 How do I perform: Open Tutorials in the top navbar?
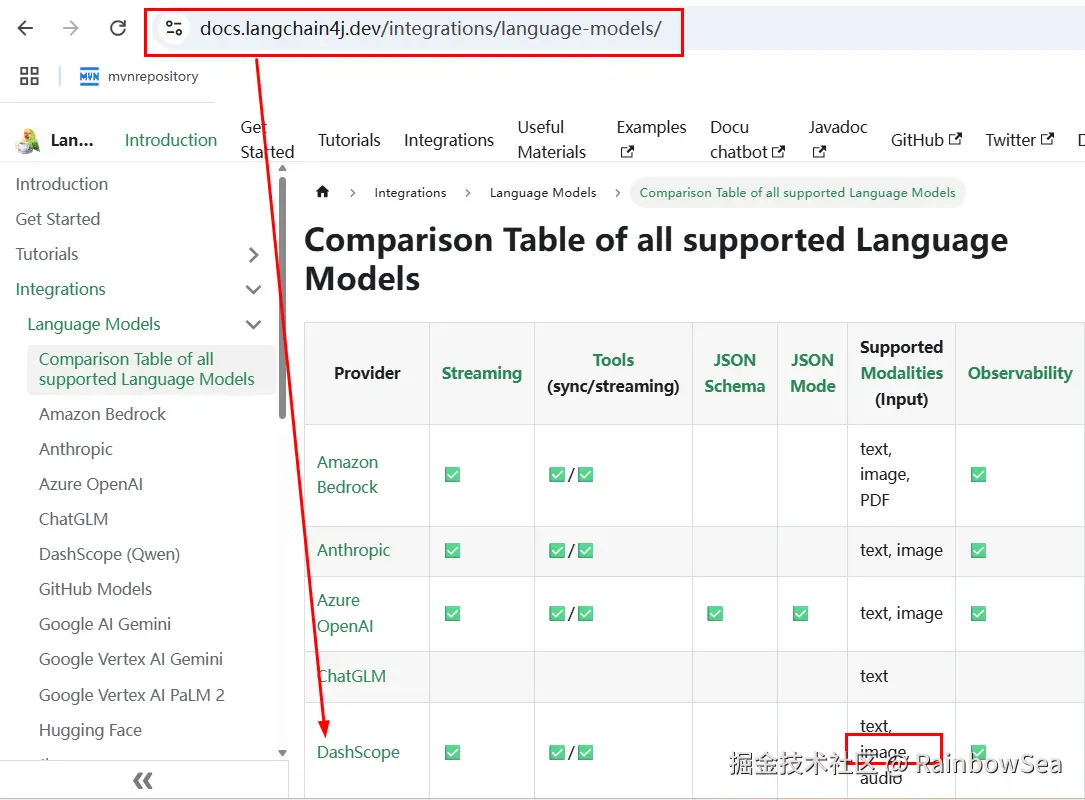(x=349, y=140)
